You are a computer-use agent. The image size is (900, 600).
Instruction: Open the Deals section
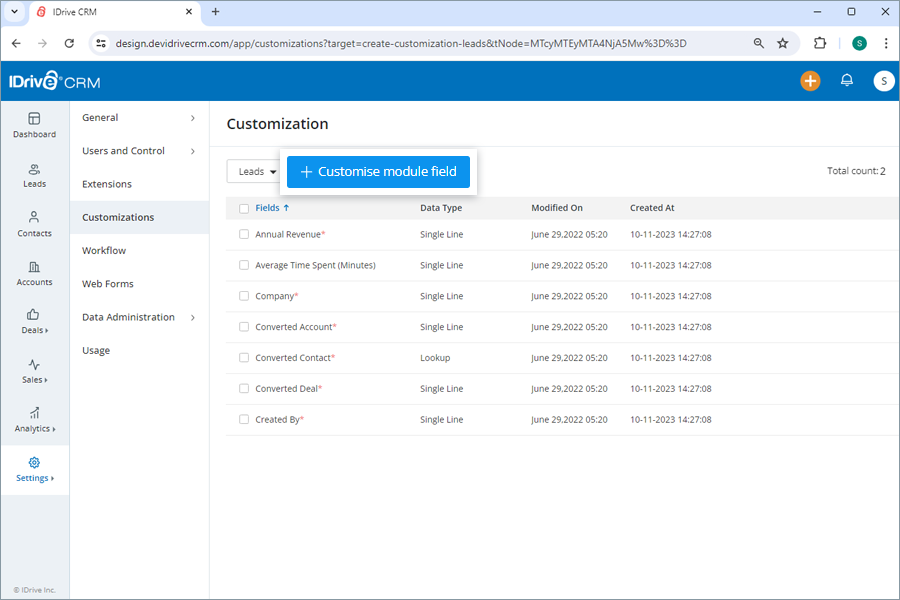[34, 324]
